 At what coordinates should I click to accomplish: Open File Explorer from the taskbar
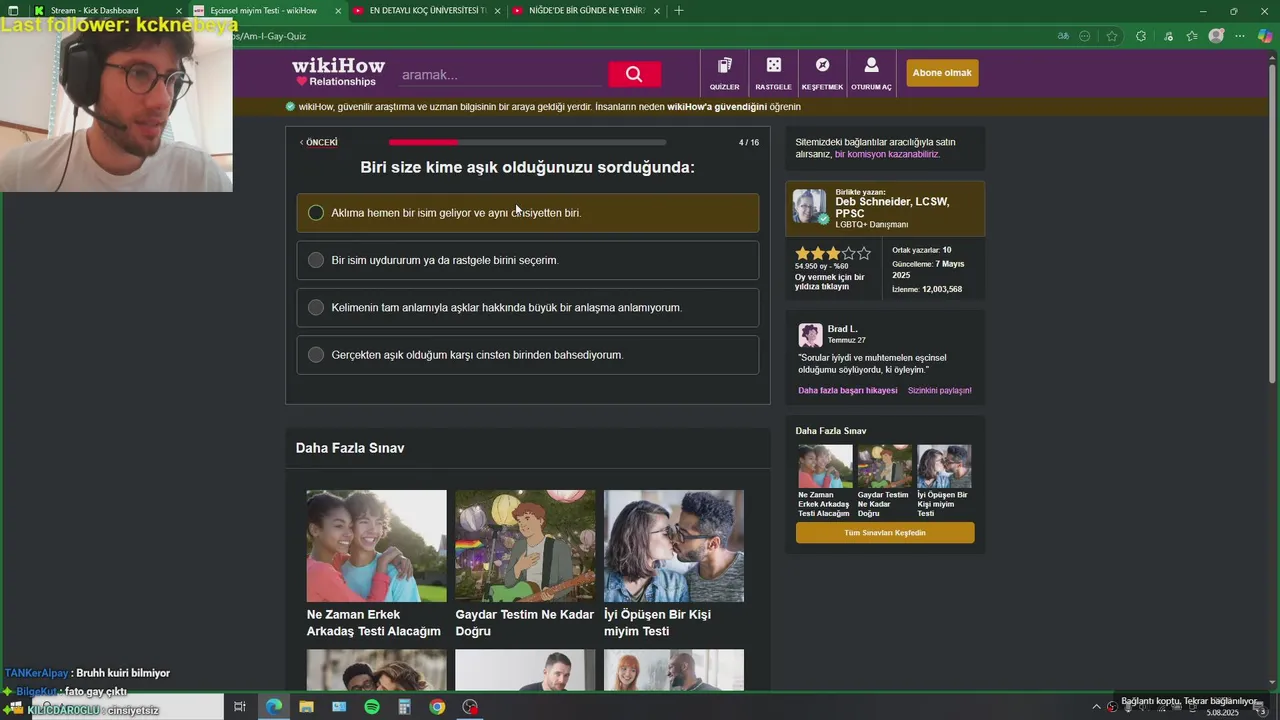[306, 707]
